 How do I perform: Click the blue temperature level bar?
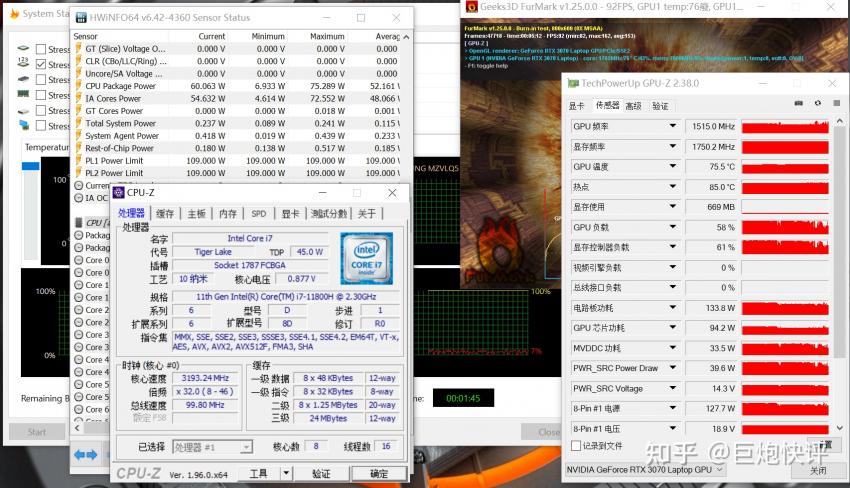[30, 165]
